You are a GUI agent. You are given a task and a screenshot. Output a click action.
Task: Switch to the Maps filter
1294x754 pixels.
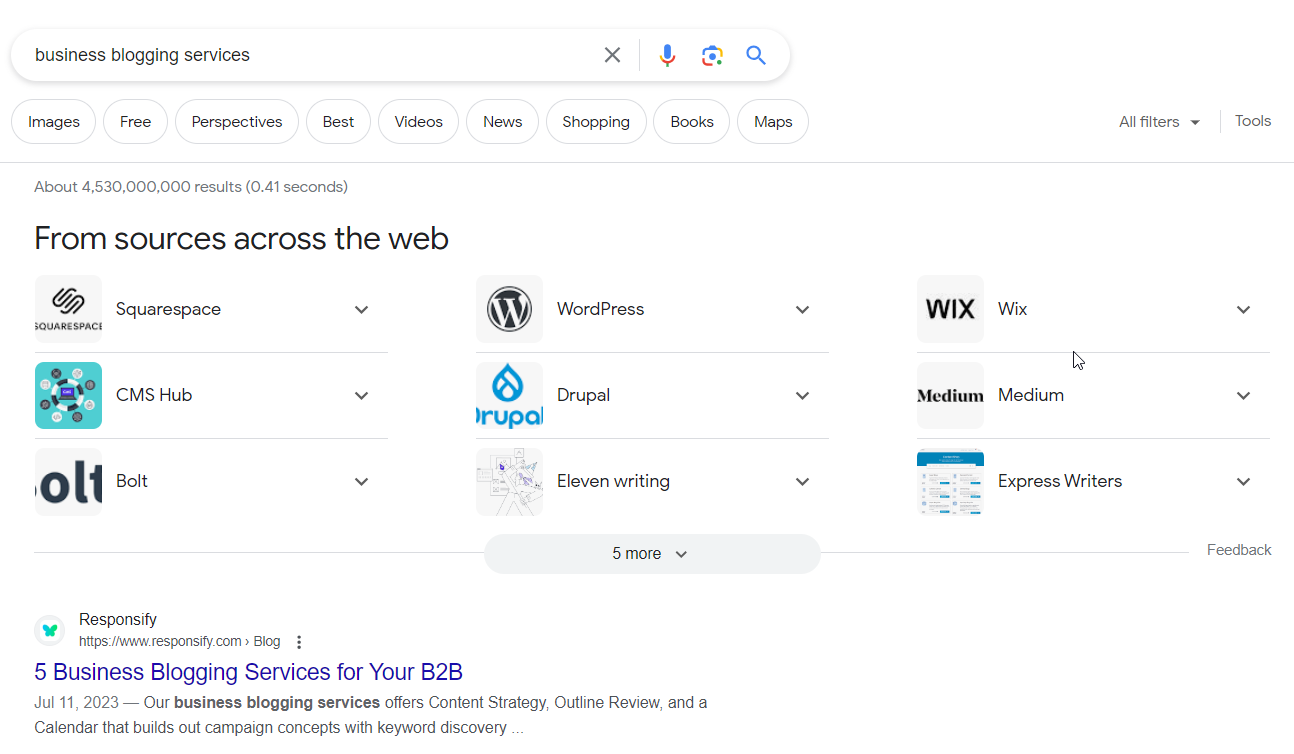(773, 122)
